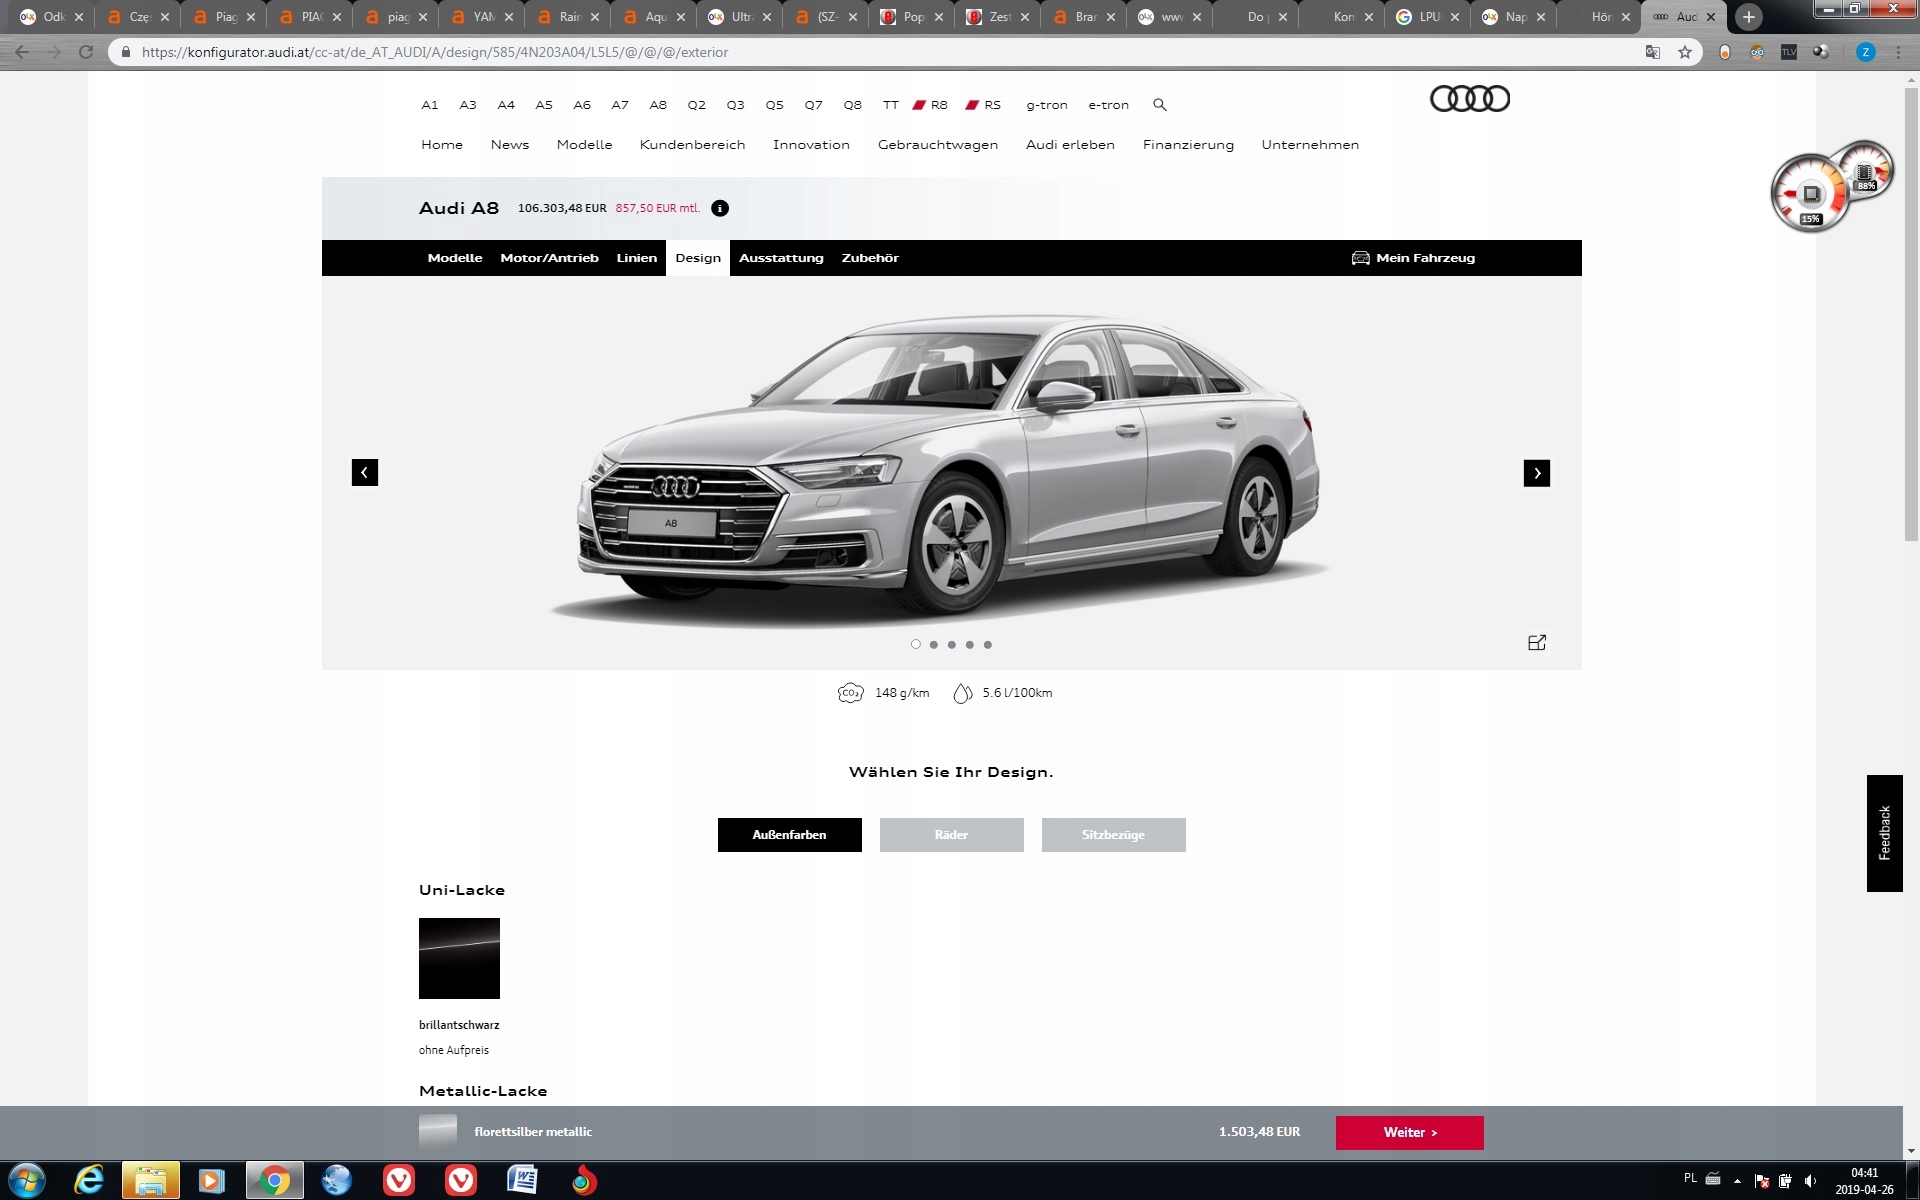Image resolution: width=1920 pixels, height=1200 pixels.
Task: Click the fuel consumption drop icon
Action: 962,693
